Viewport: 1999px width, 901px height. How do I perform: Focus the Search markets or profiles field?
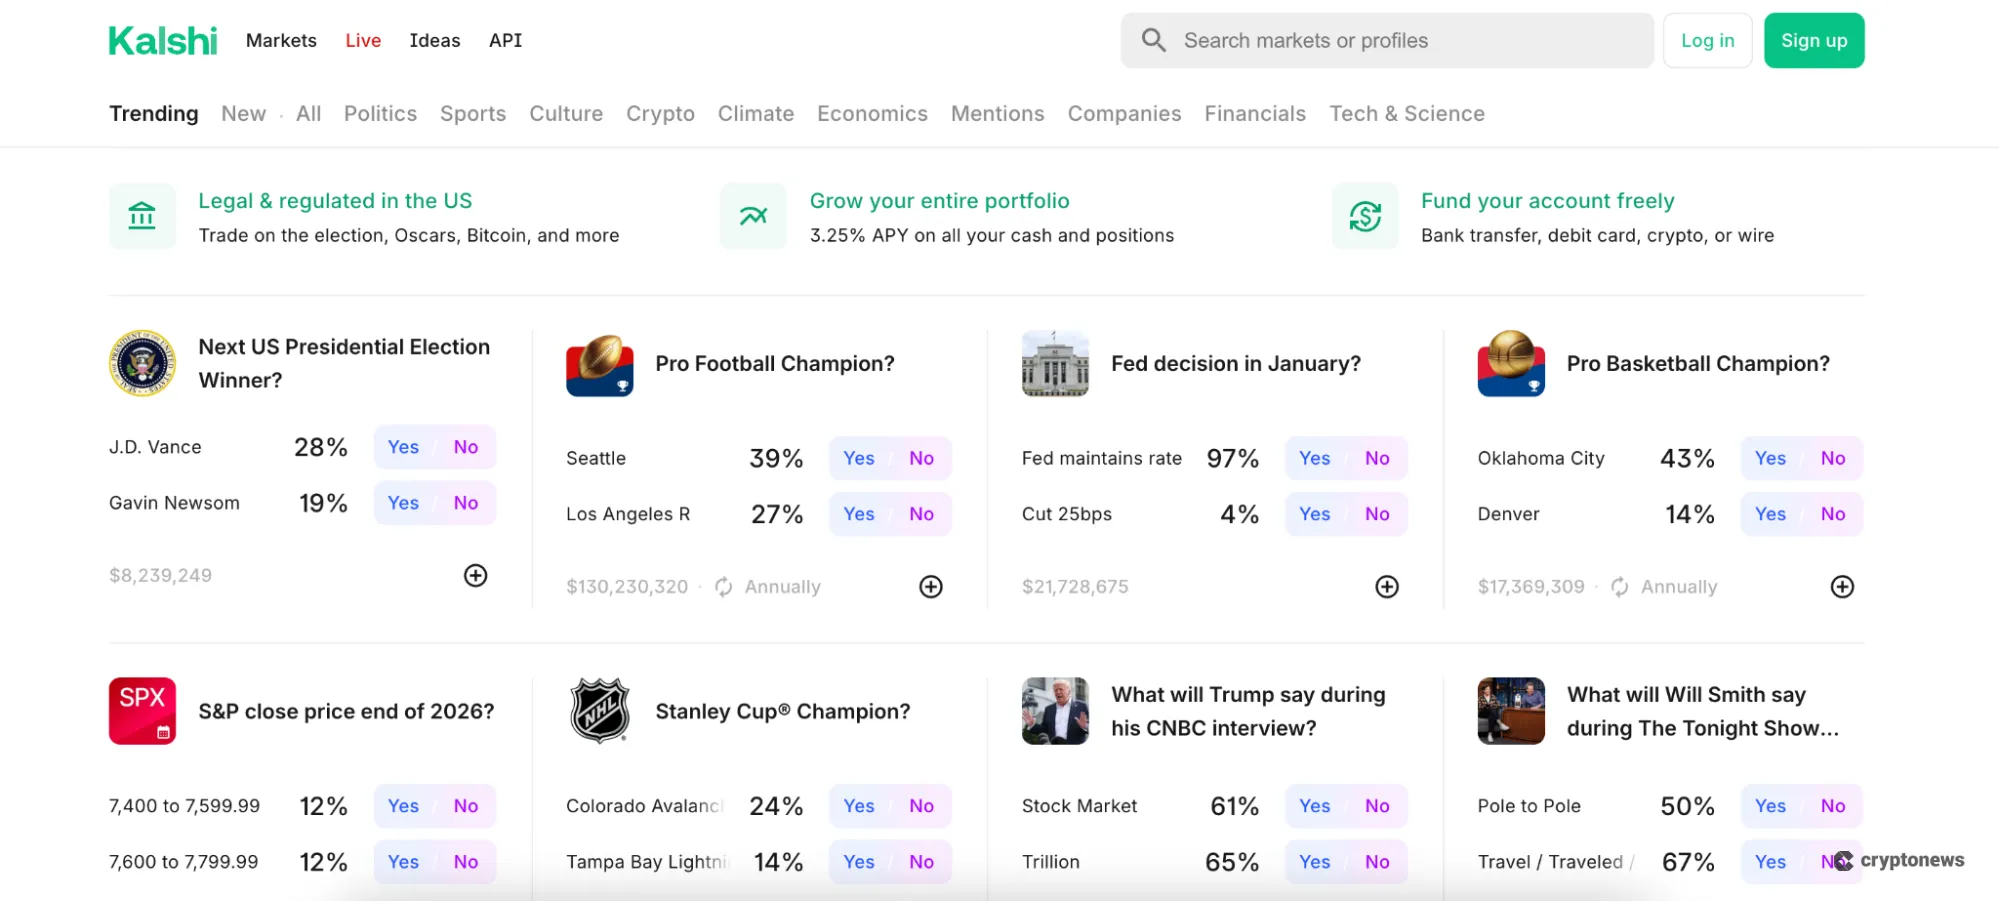tap(1400, 41)
